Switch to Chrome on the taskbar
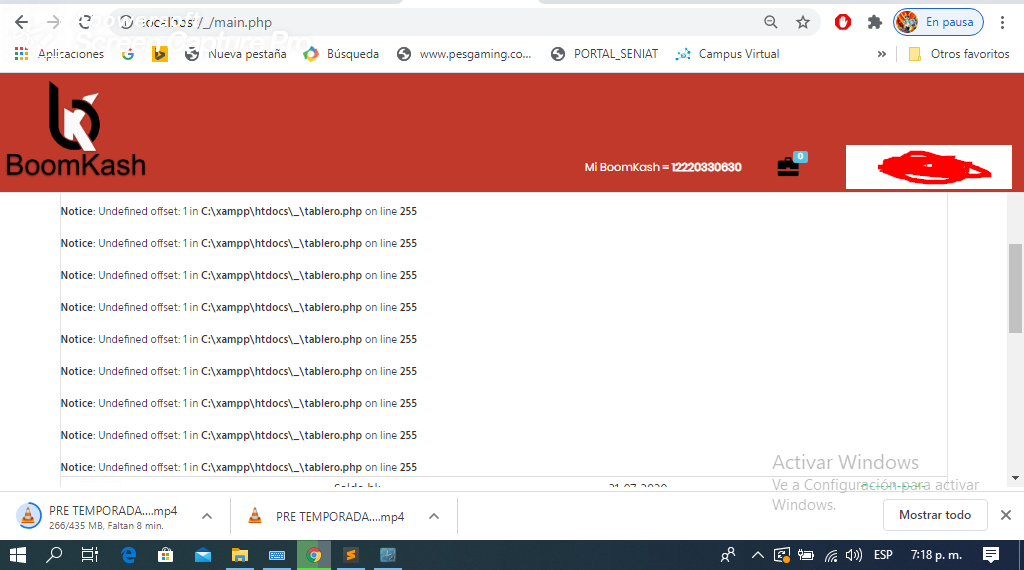1024x570 pixels. 314,555
